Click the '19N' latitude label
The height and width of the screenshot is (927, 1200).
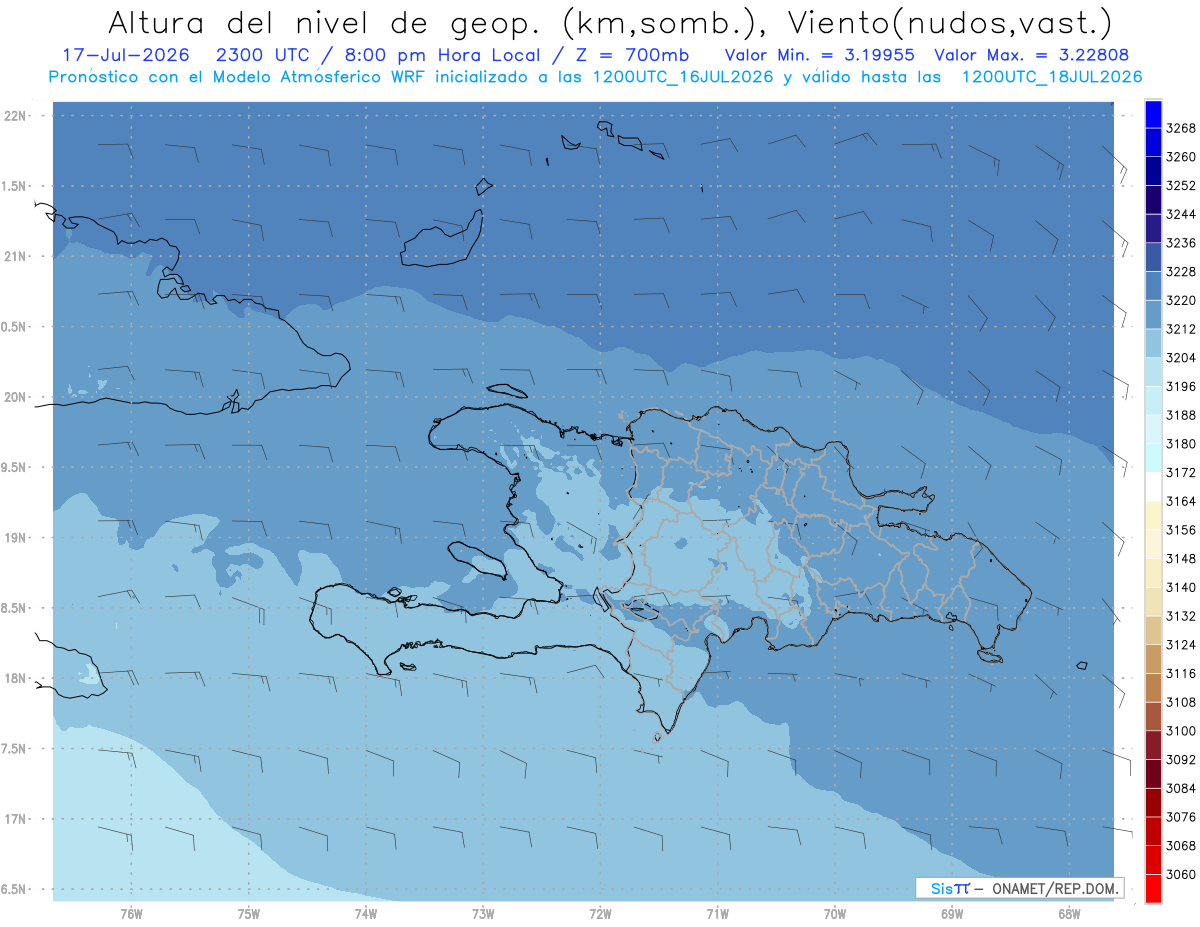coord(16,538)
